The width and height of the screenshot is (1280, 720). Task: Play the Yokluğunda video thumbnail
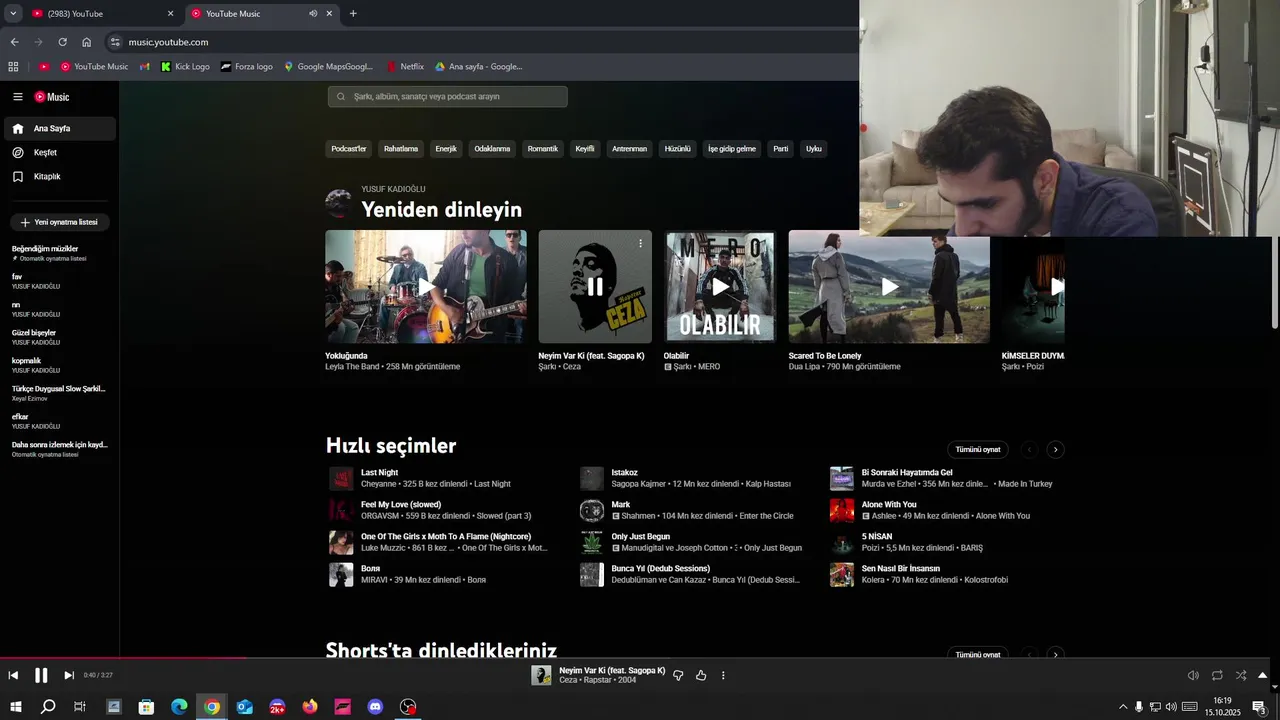tap(426, 287)
